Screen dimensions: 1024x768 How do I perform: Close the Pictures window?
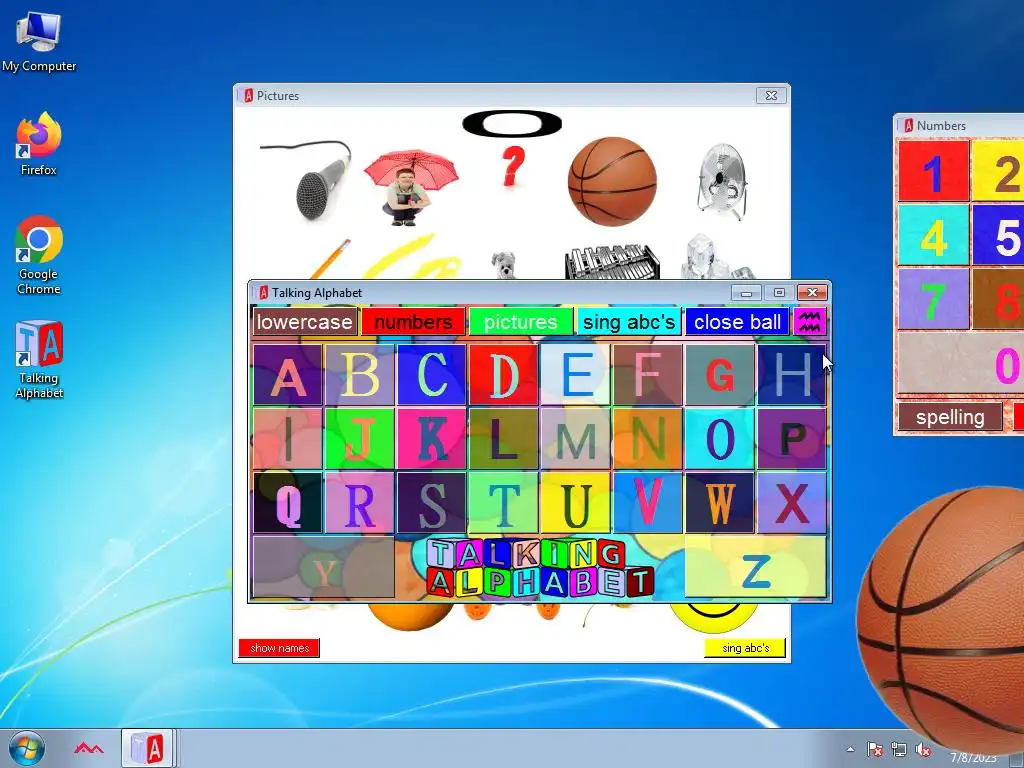coord(771,95)
